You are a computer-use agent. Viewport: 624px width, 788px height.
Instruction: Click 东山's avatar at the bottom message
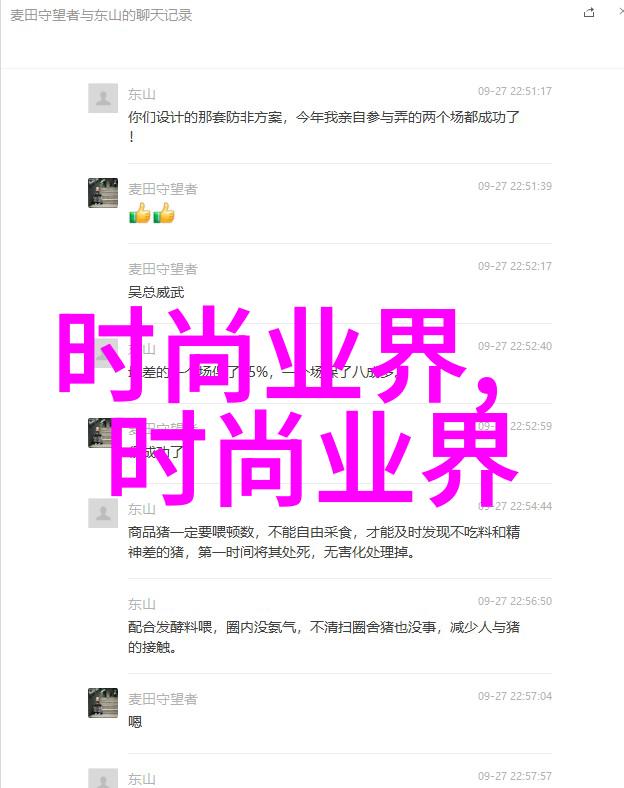(103, 778)
